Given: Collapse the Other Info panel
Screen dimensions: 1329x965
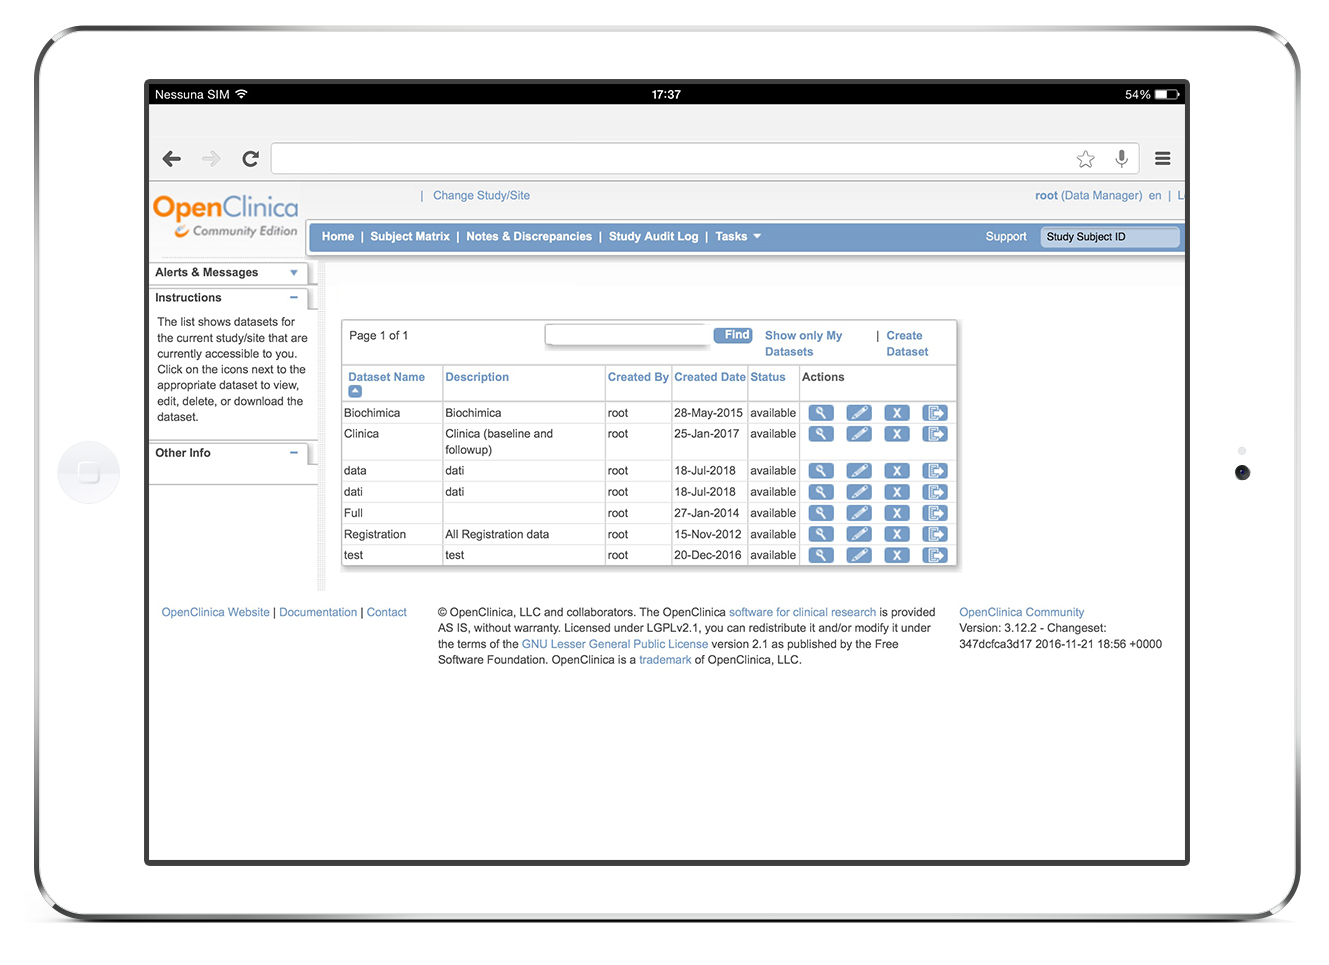Looking at the screenshot, I should click(293, 453).
